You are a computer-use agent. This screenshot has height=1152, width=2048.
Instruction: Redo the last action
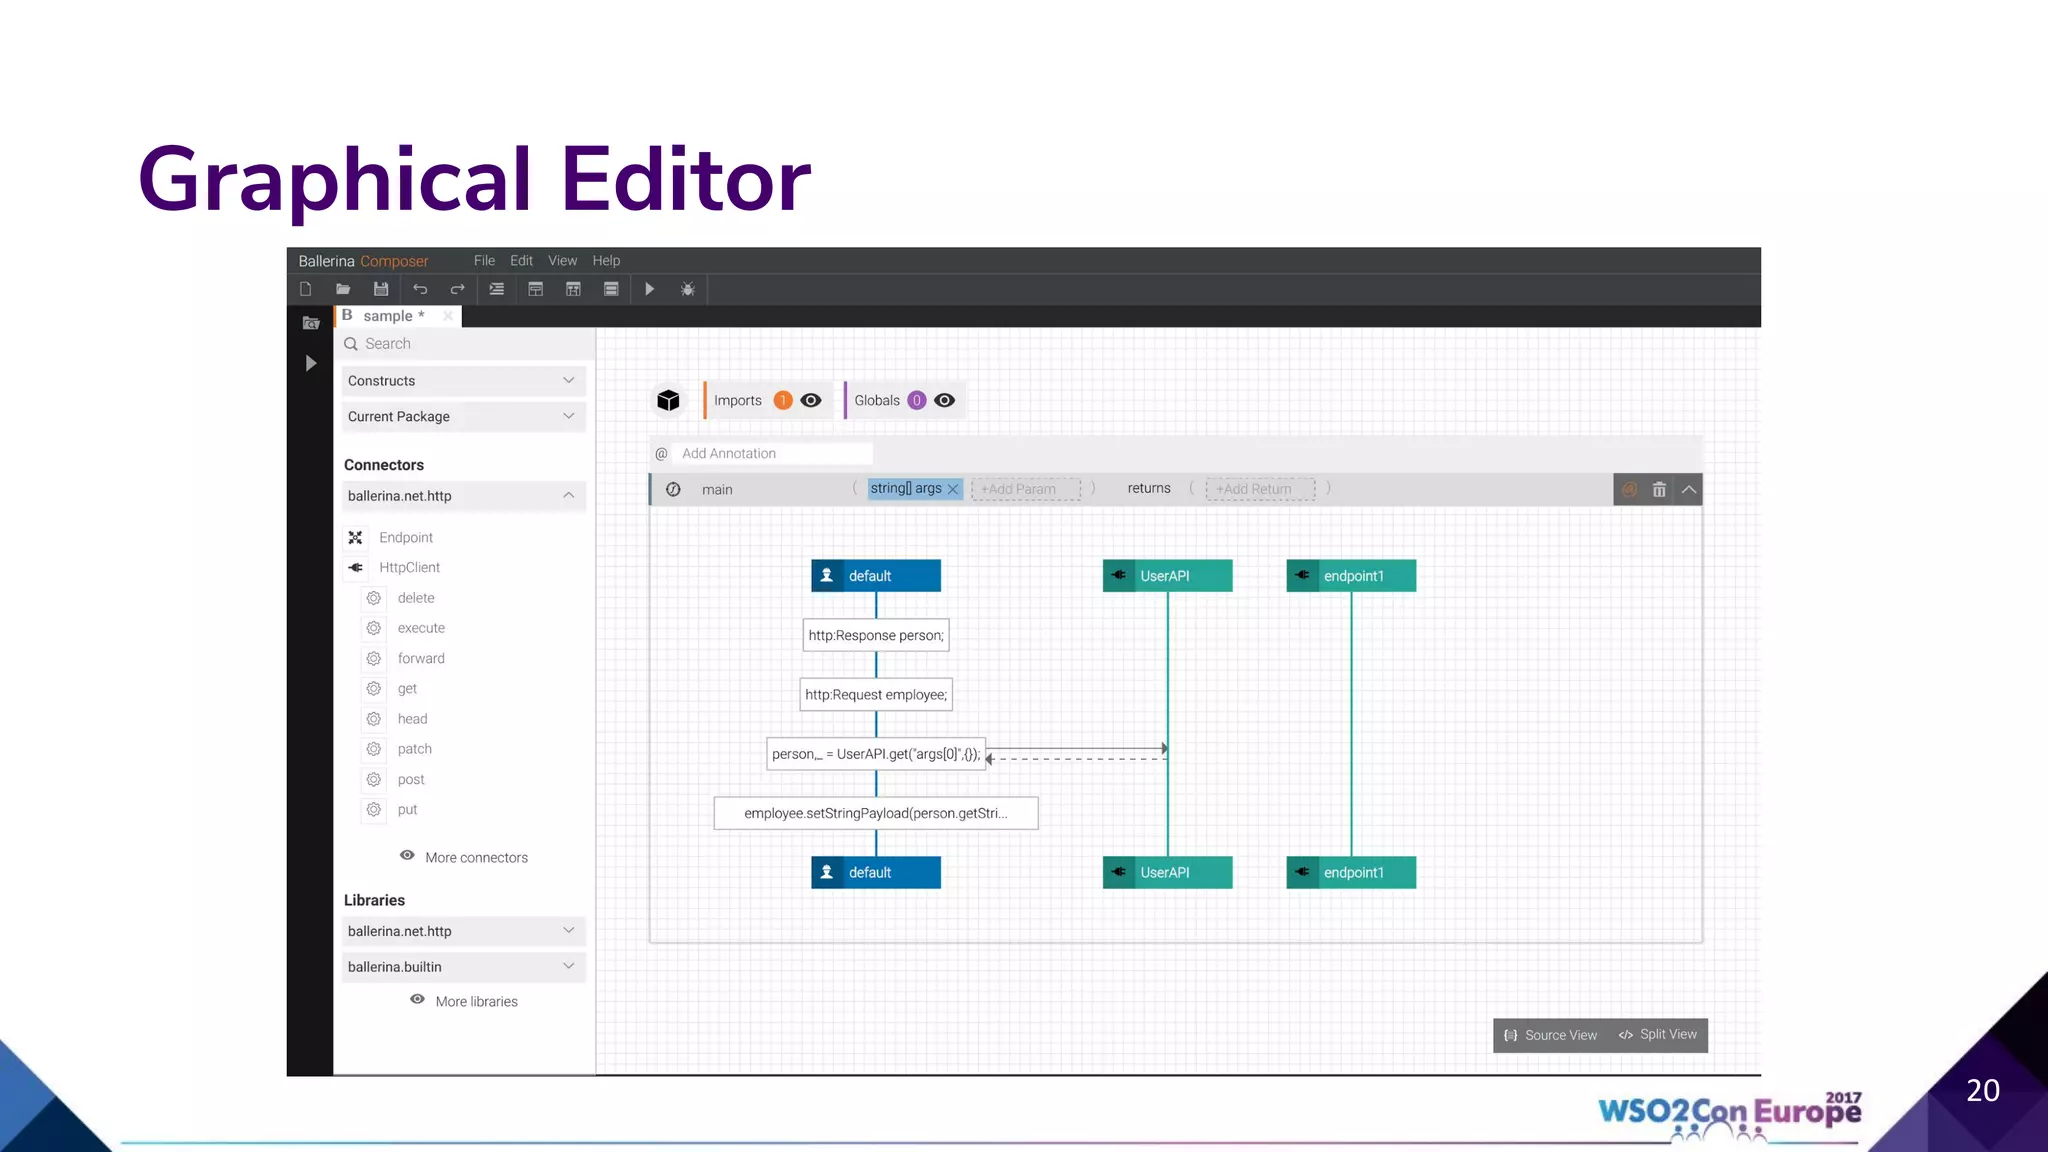tap(457, 289)
